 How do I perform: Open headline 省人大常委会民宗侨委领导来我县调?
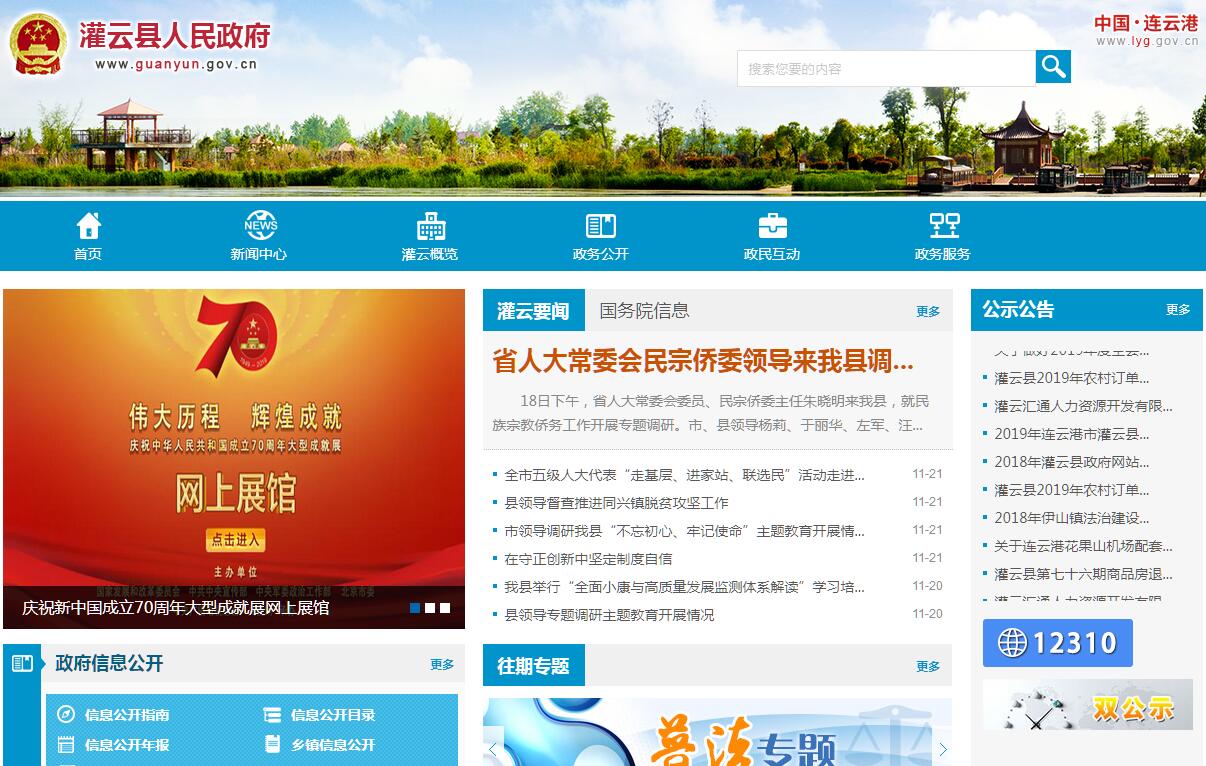coord(703,361)
